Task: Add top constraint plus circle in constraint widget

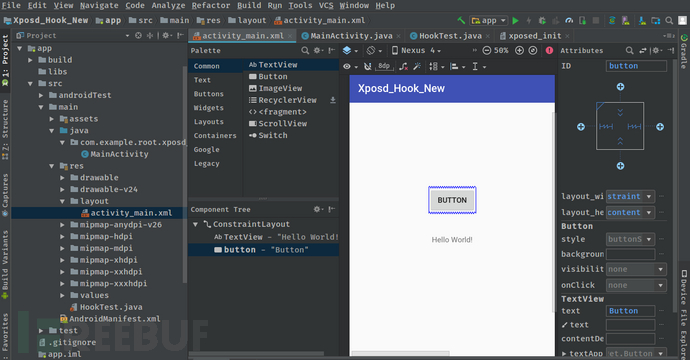Action: click(620, 87)
